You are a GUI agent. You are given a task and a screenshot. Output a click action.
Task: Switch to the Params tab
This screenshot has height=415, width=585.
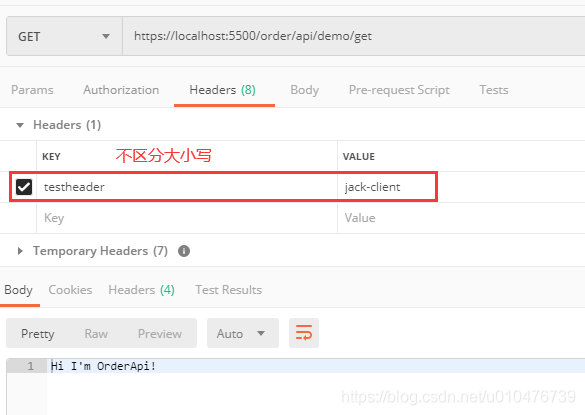(32, 90)
